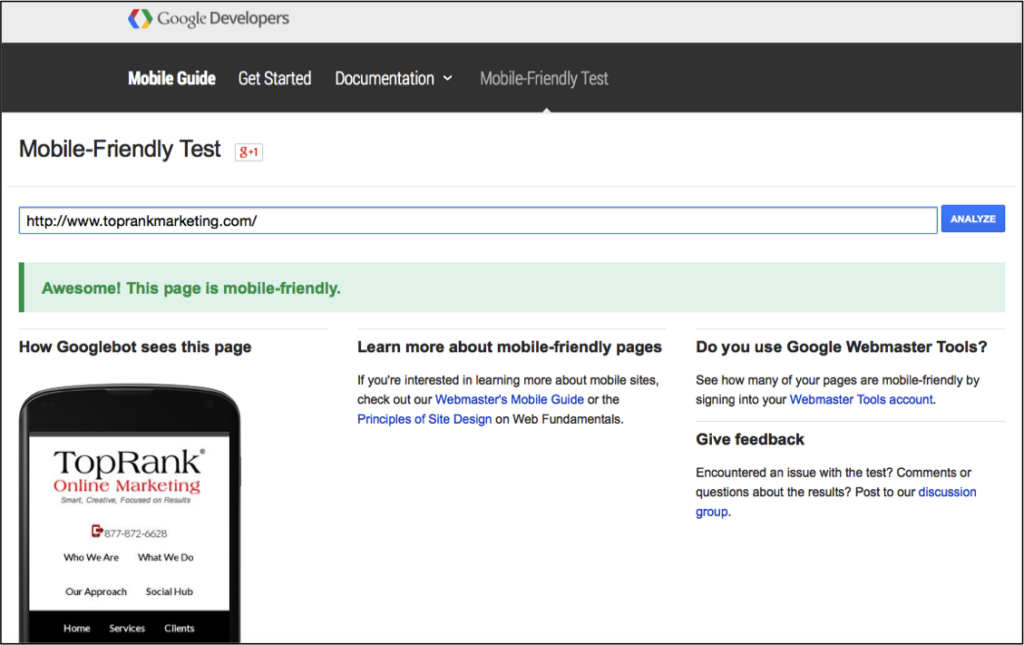Open Webmaster Tools account link
Screen dimensions: 1024x645
click(x=861, y=400)
